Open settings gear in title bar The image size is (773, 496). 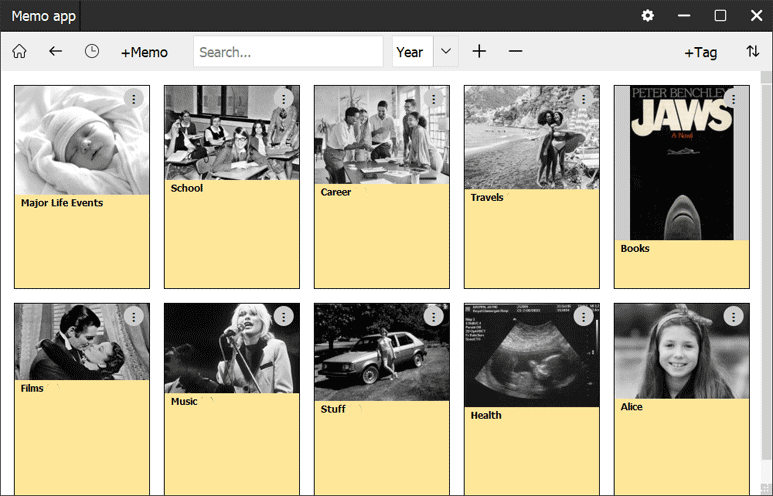648,15
